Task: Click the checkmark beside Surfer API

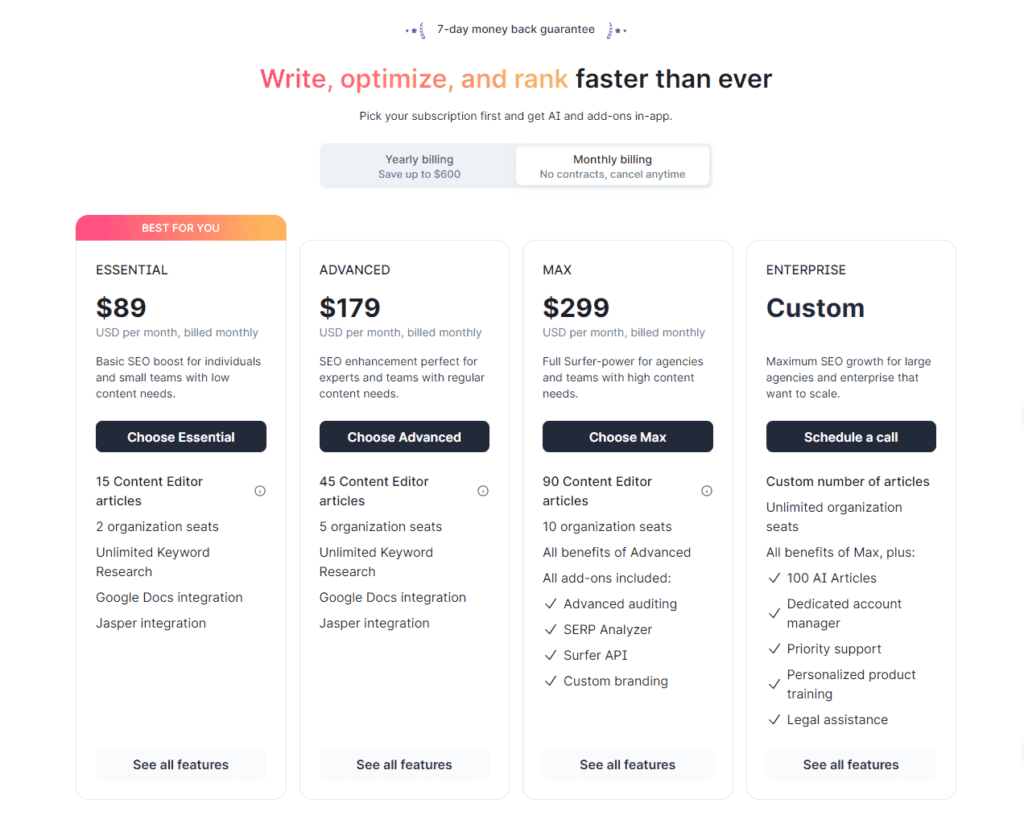Action: click(x=550, y=655)
